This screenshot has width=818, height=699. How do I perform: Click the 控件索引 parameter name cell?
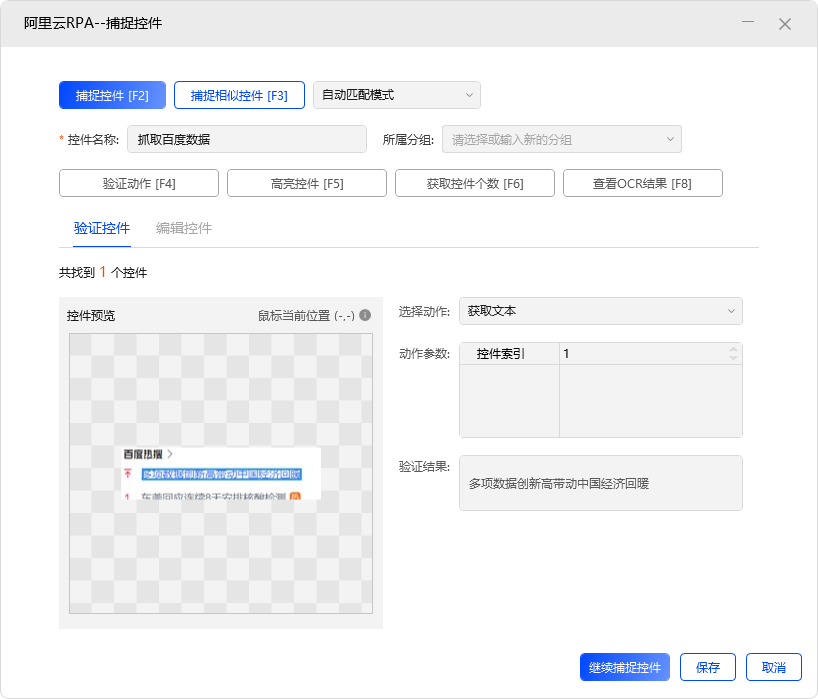pos(509,354)
